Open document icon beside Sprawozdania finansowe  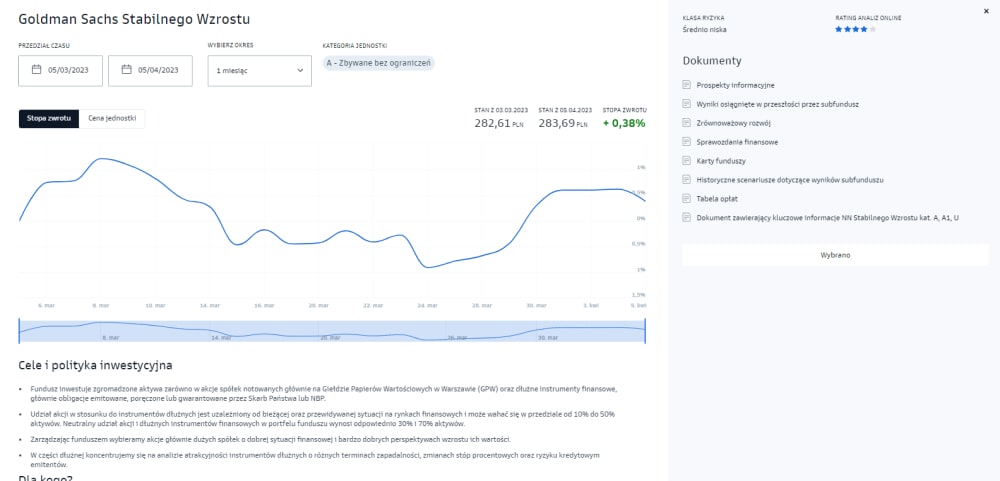687,142
